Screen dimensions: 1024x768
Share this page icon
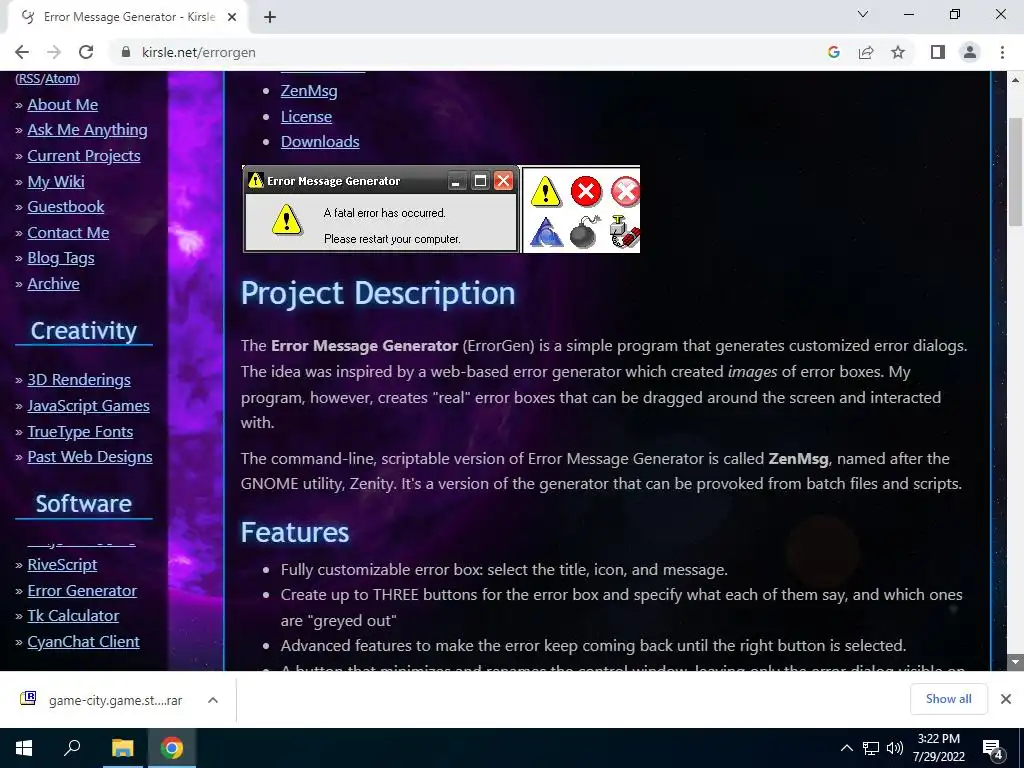866,52
